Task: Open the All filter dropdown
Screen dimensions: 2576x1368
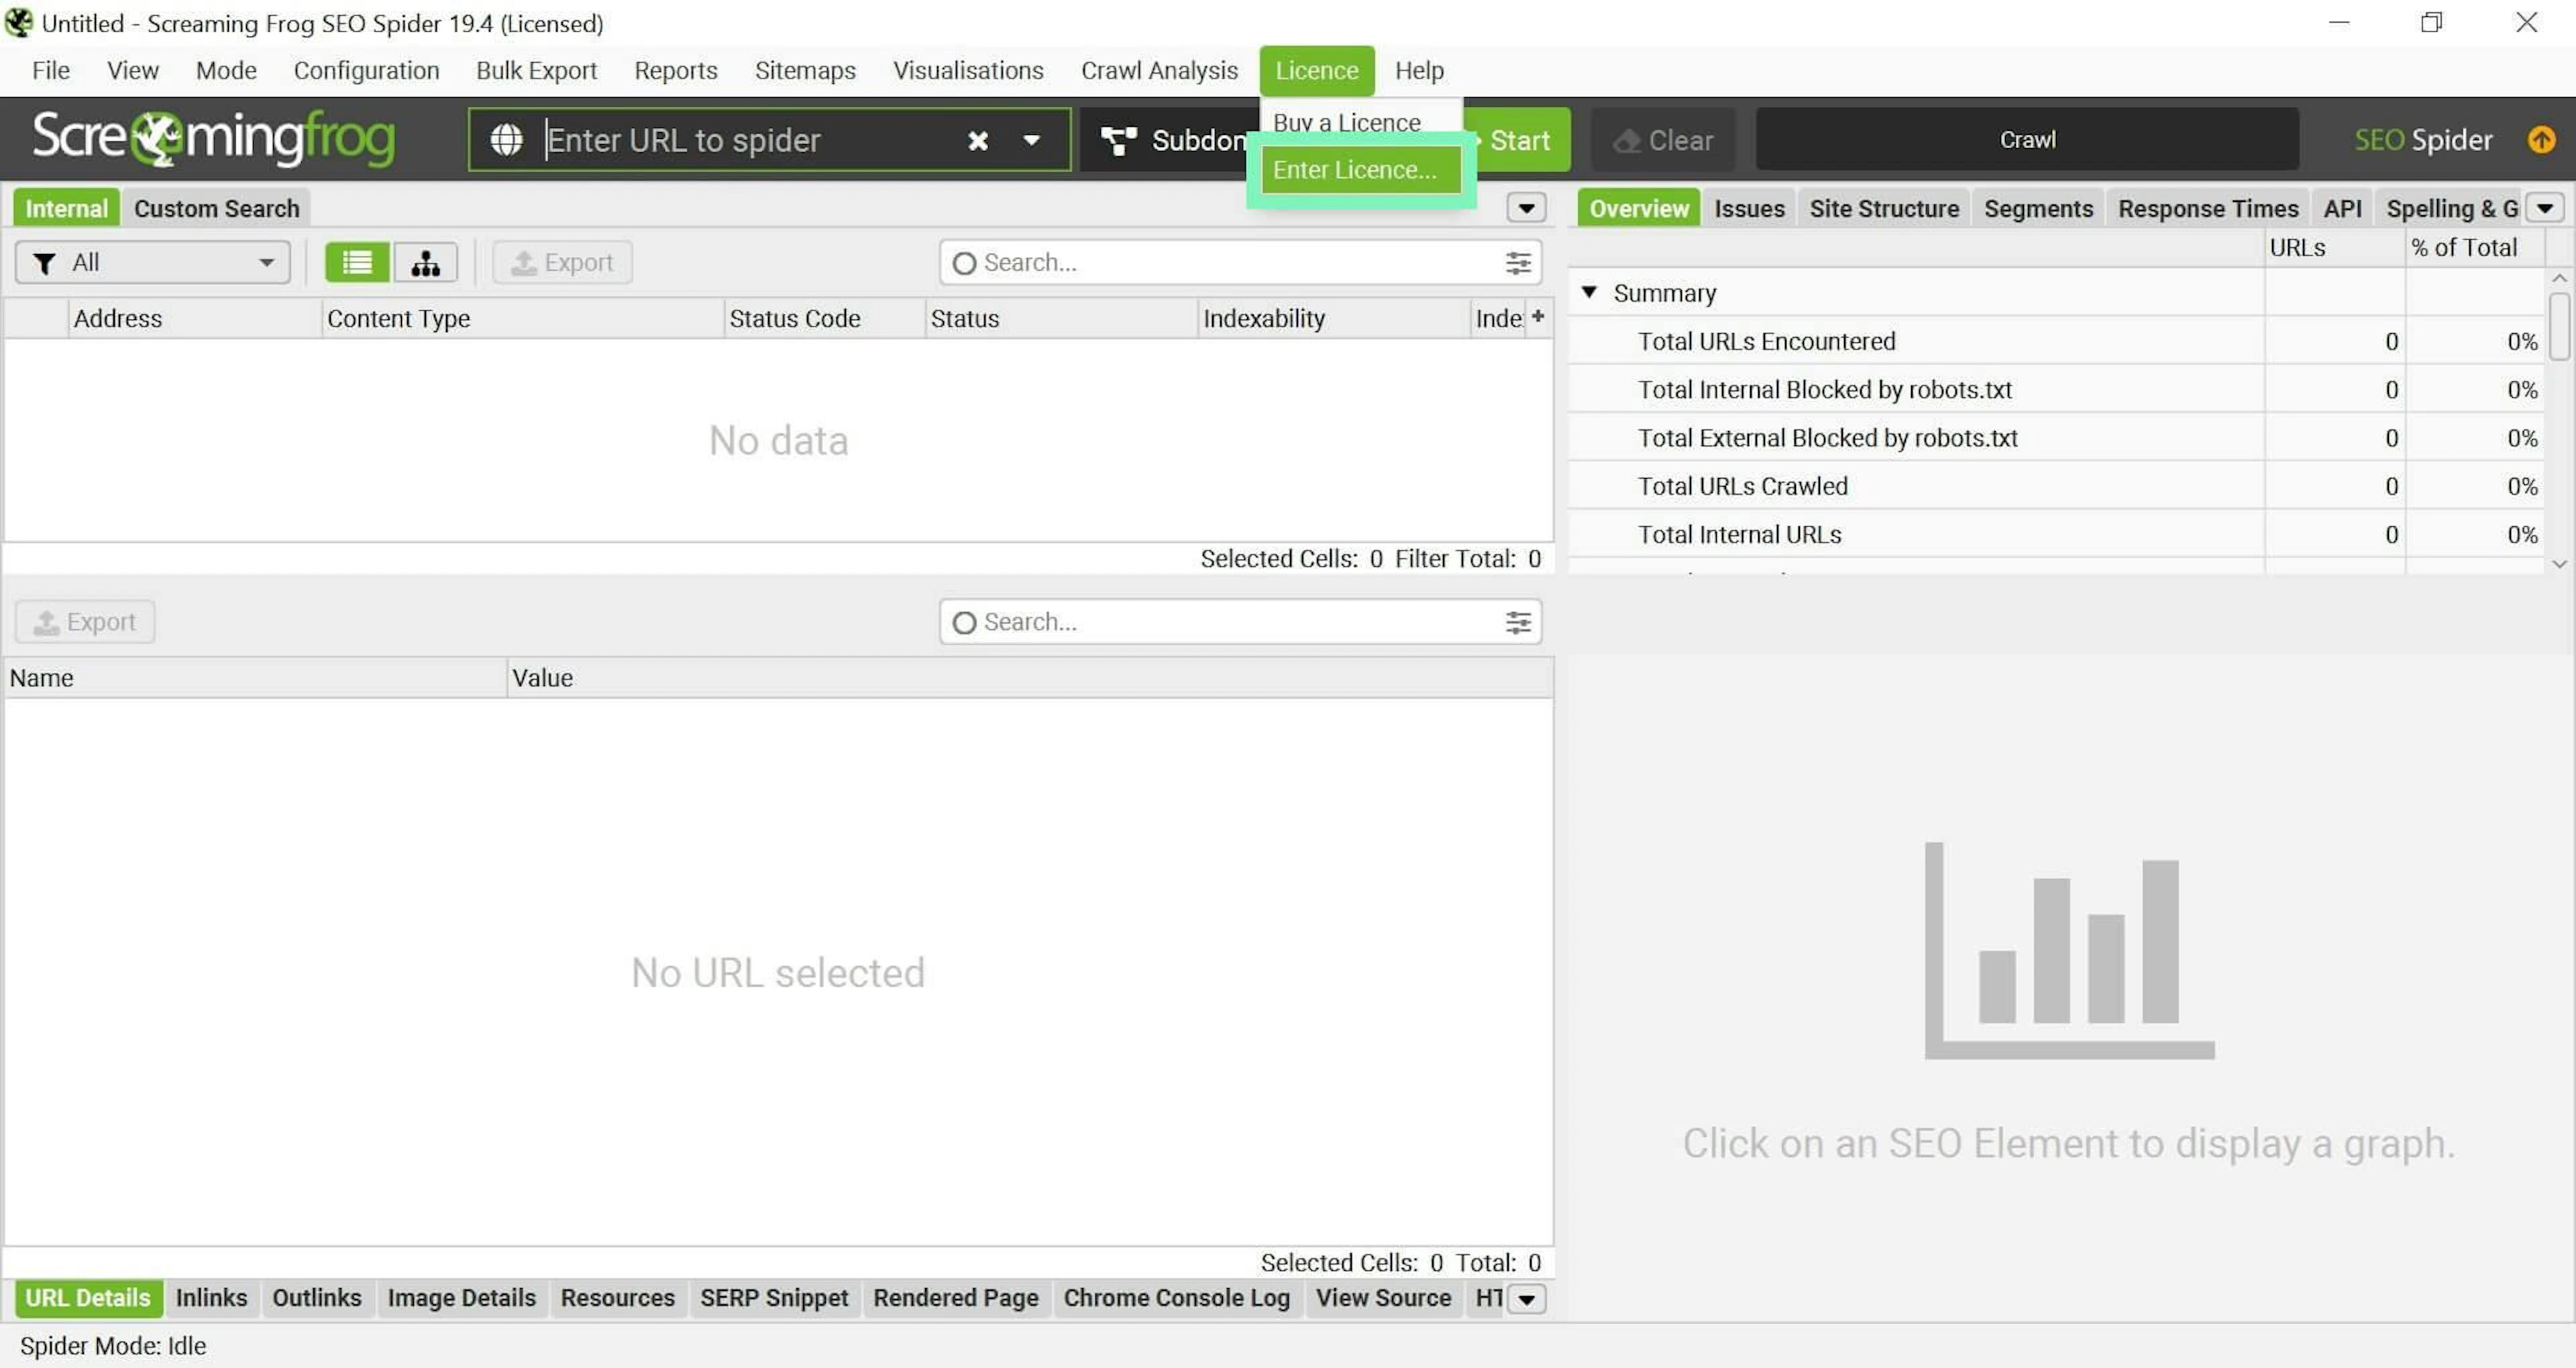Action: pos(152,262)
